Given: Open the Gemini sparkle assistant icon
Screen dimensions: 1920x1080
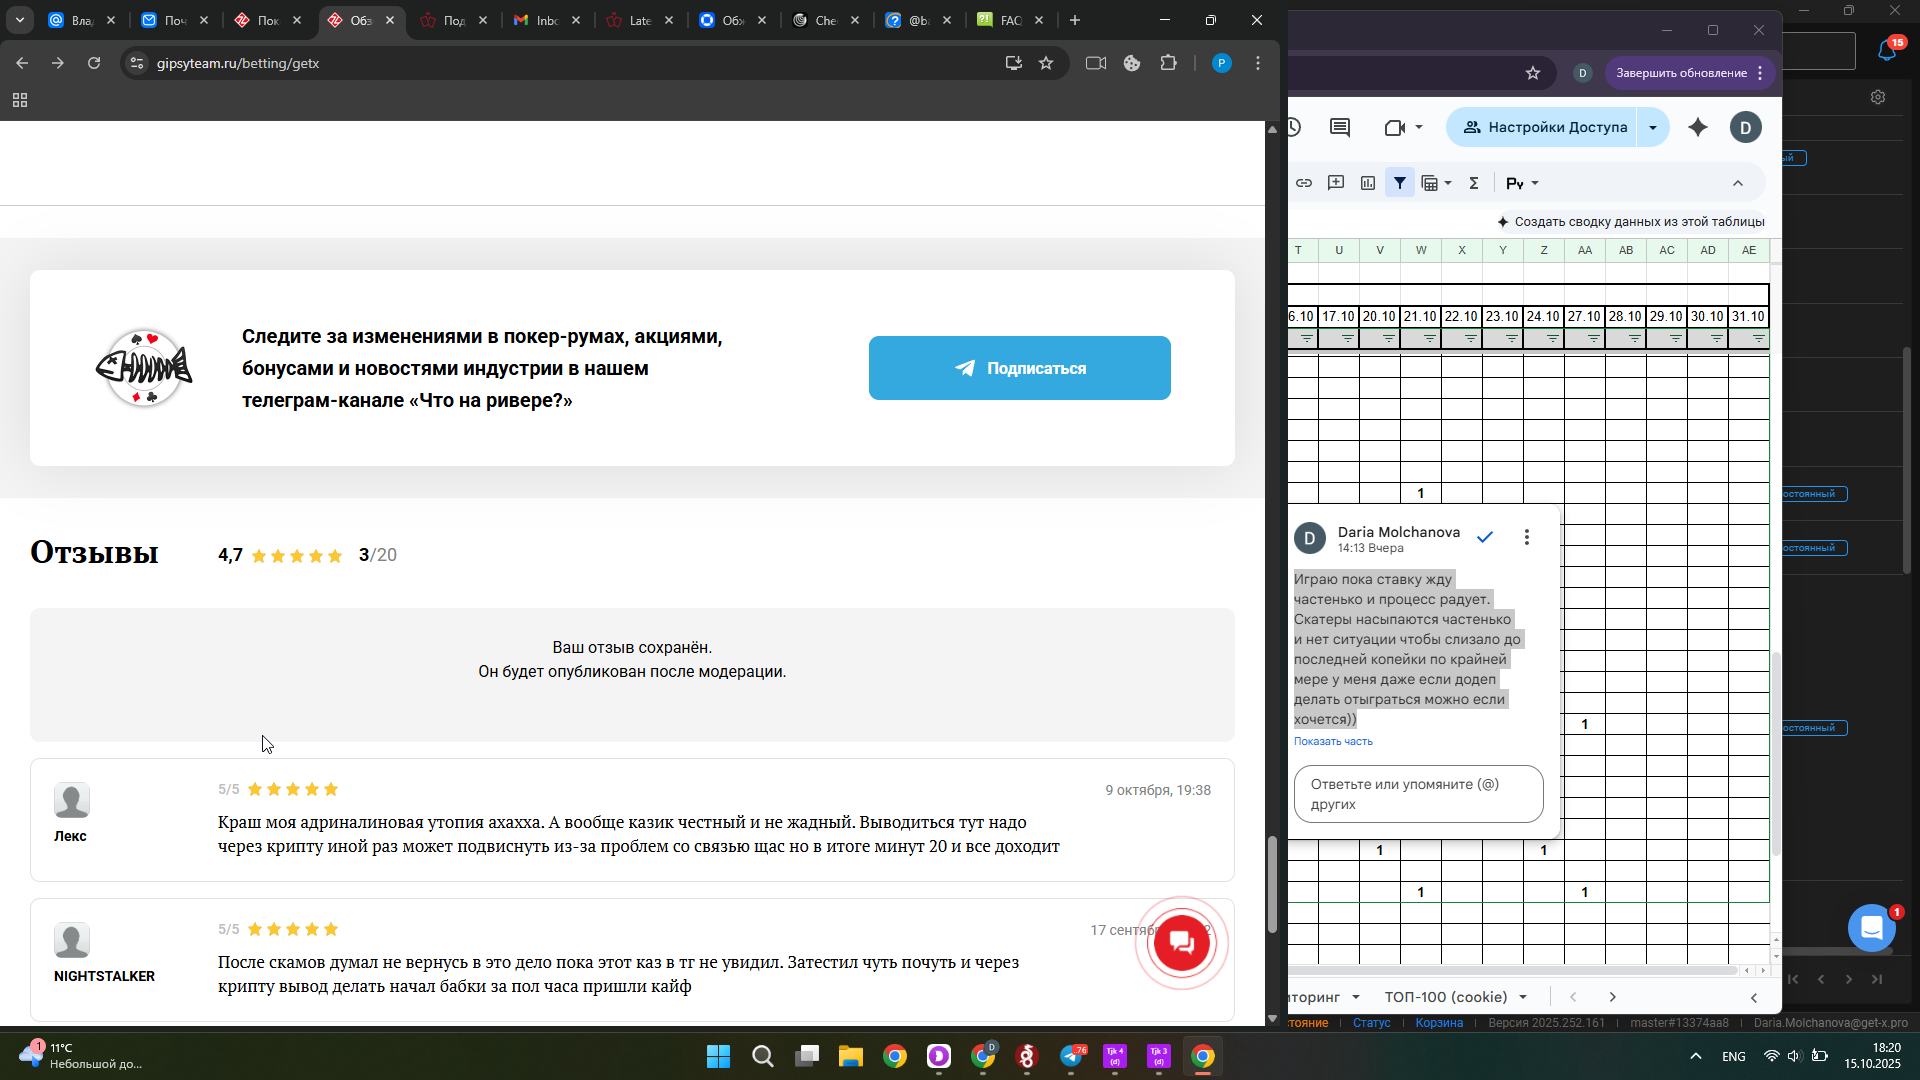Looking at the screenshot, I should (x=1698, y=127).
